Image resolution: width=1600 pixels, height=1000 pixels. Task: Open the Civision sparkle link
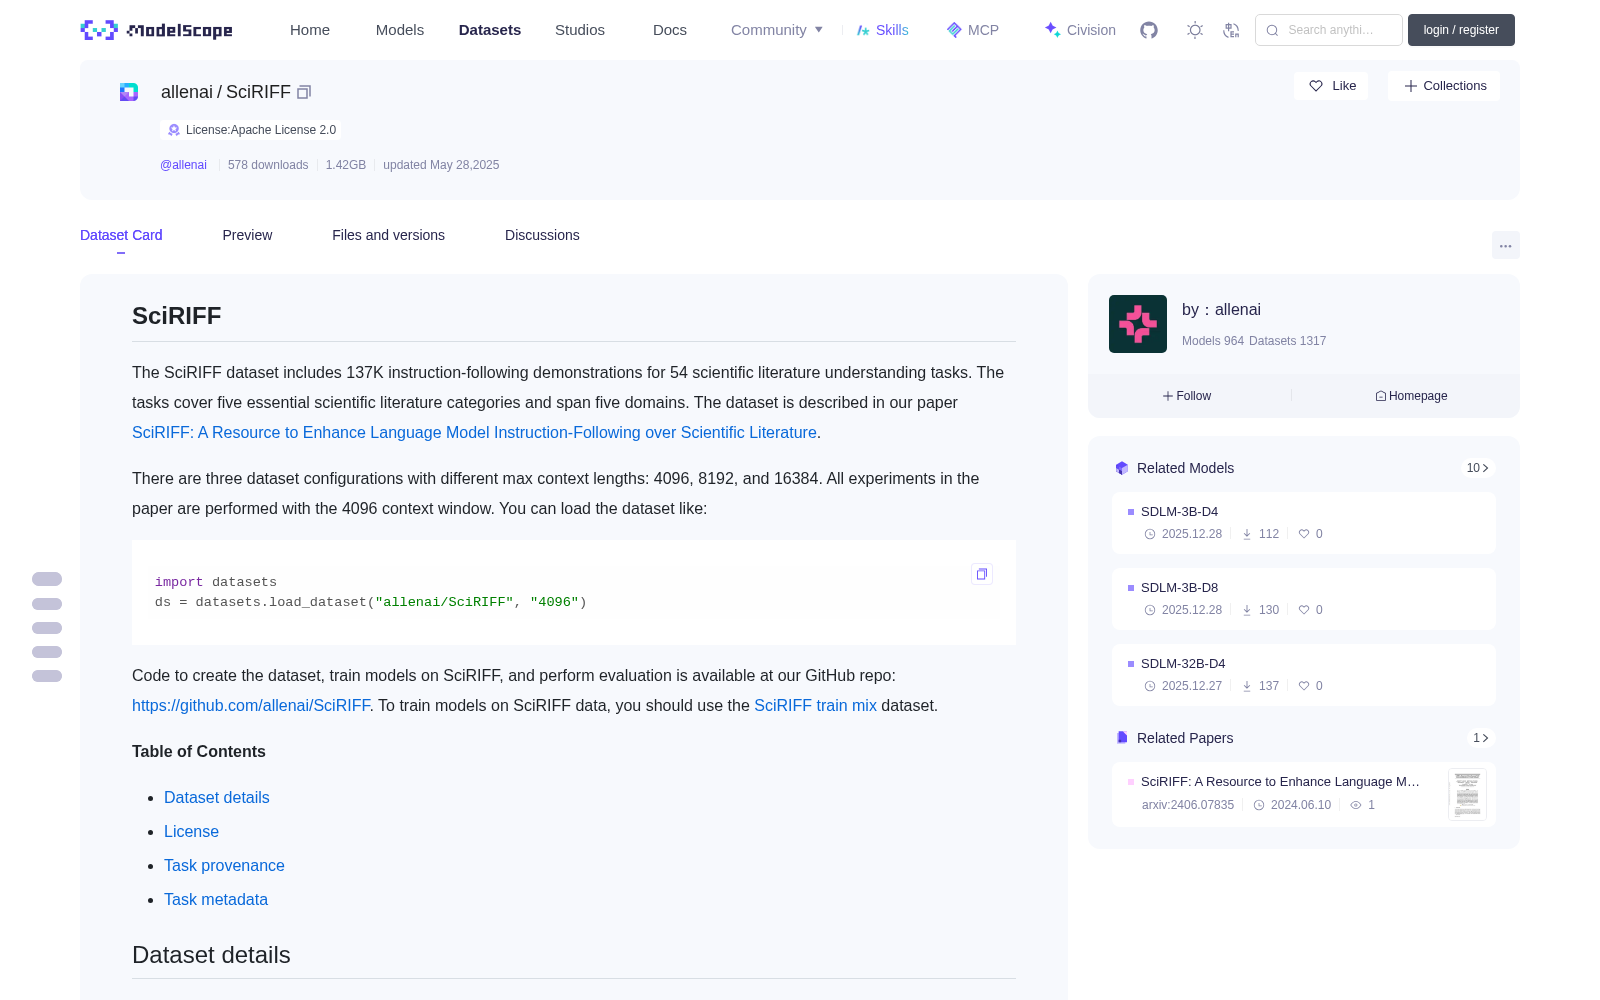[1080, 30]
